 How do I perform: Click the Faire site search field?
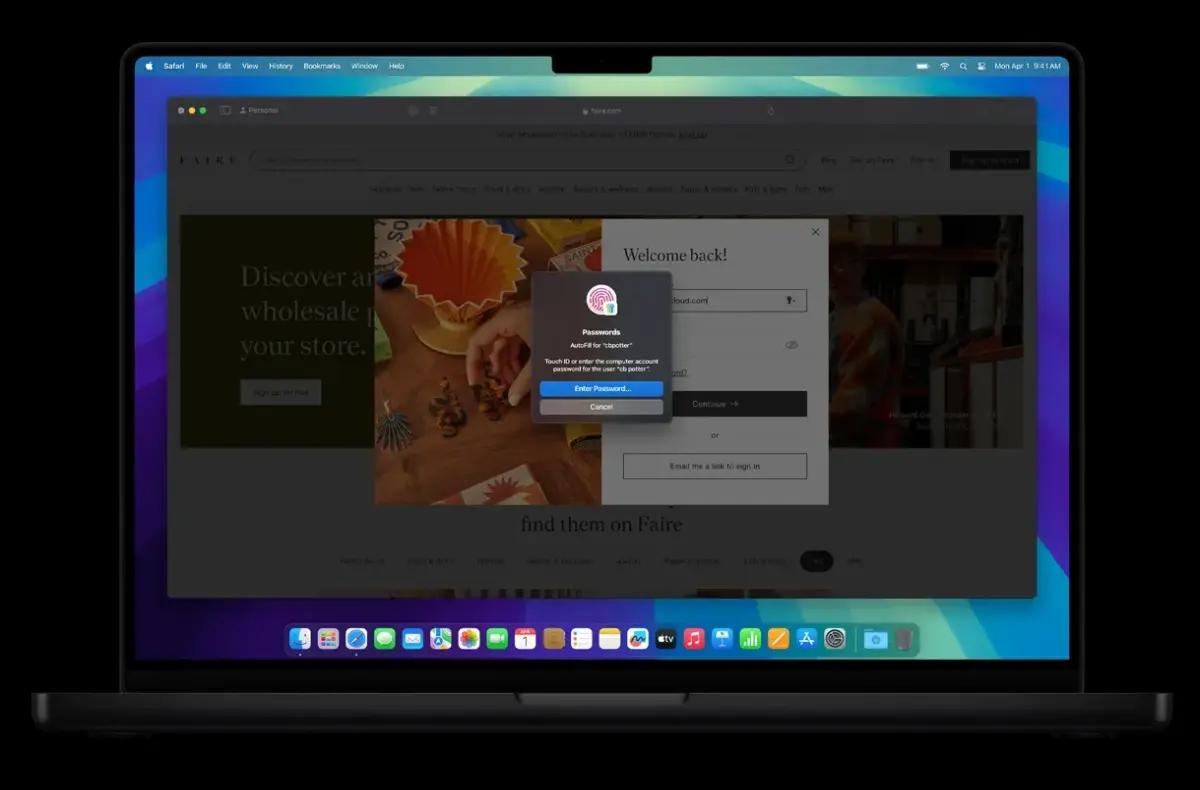[x=527, y=160]
